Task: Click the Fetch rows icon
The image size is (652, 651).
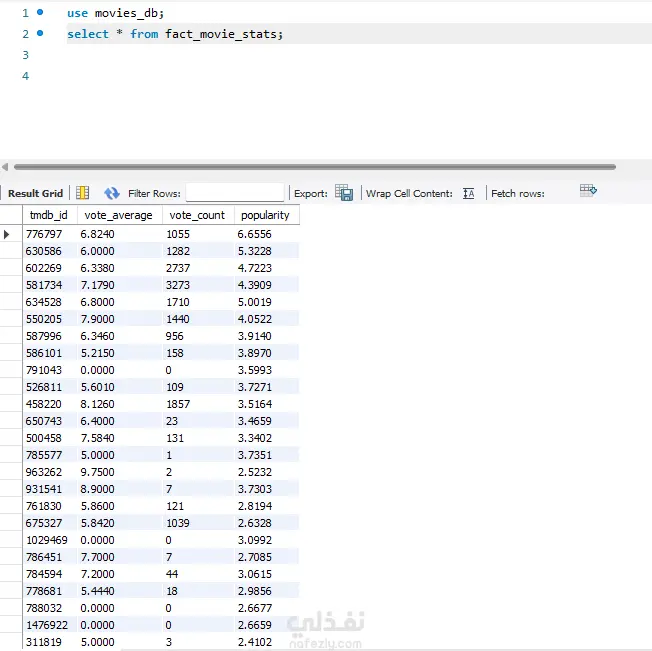Action: pyautogui.click(x=588, y=191)
